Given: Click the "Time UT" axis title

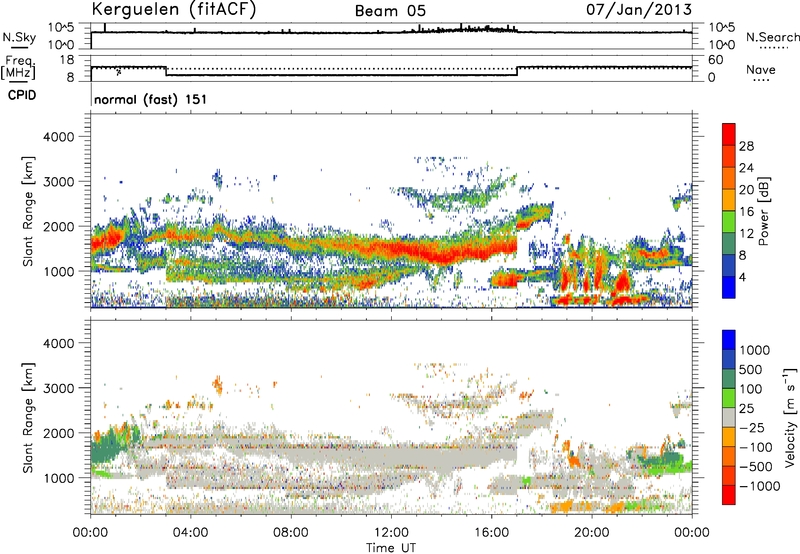Looking at the screenshot, I should pos(391,547).
